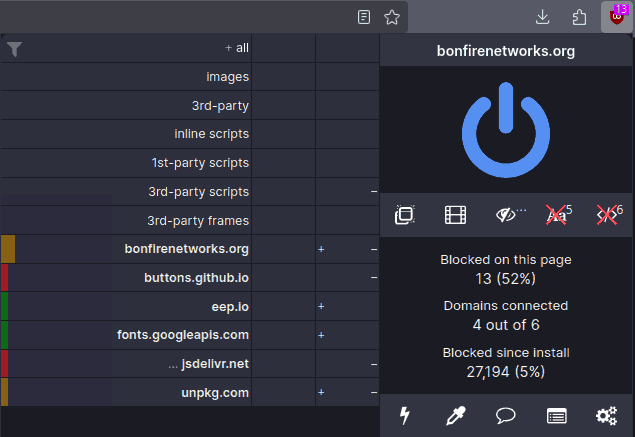The height and width of the screenshot is (437, 635).
Task: Click the uBlock Origin toolbar extension icon
Action: [617, 17]
